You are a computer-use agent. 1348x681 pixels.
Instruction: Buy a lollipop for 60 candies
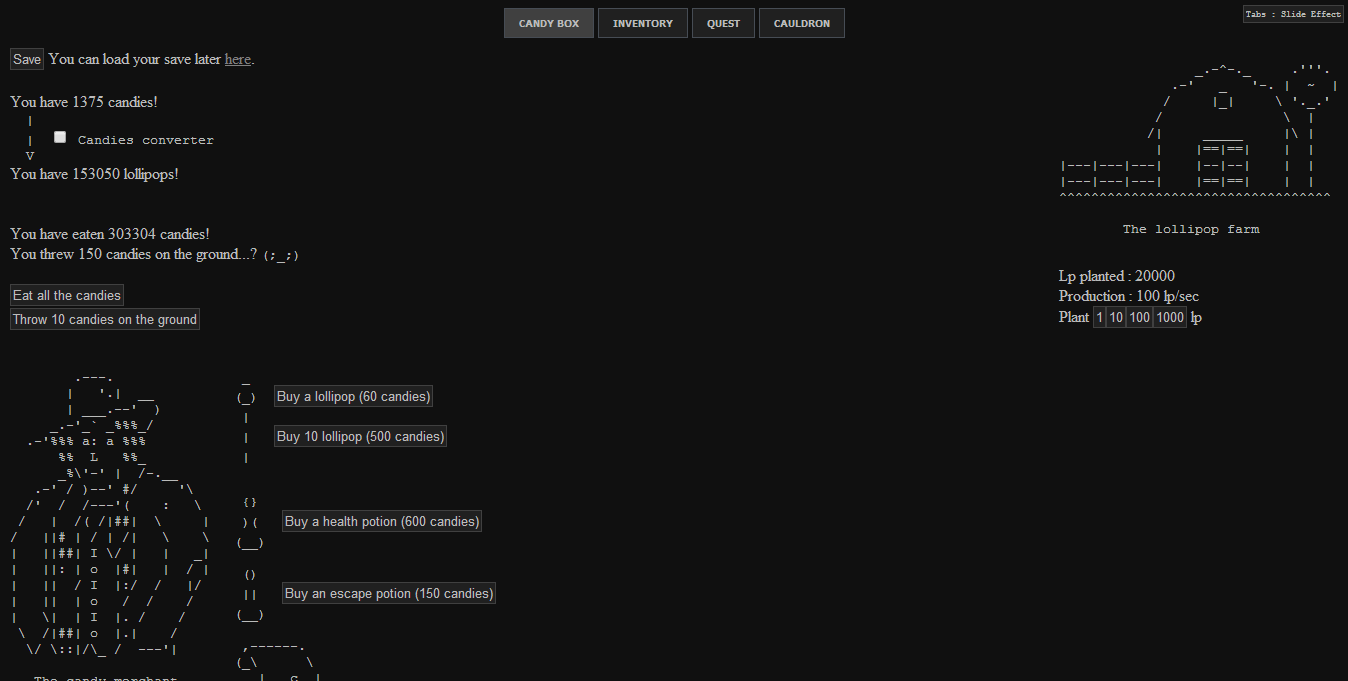354,396
